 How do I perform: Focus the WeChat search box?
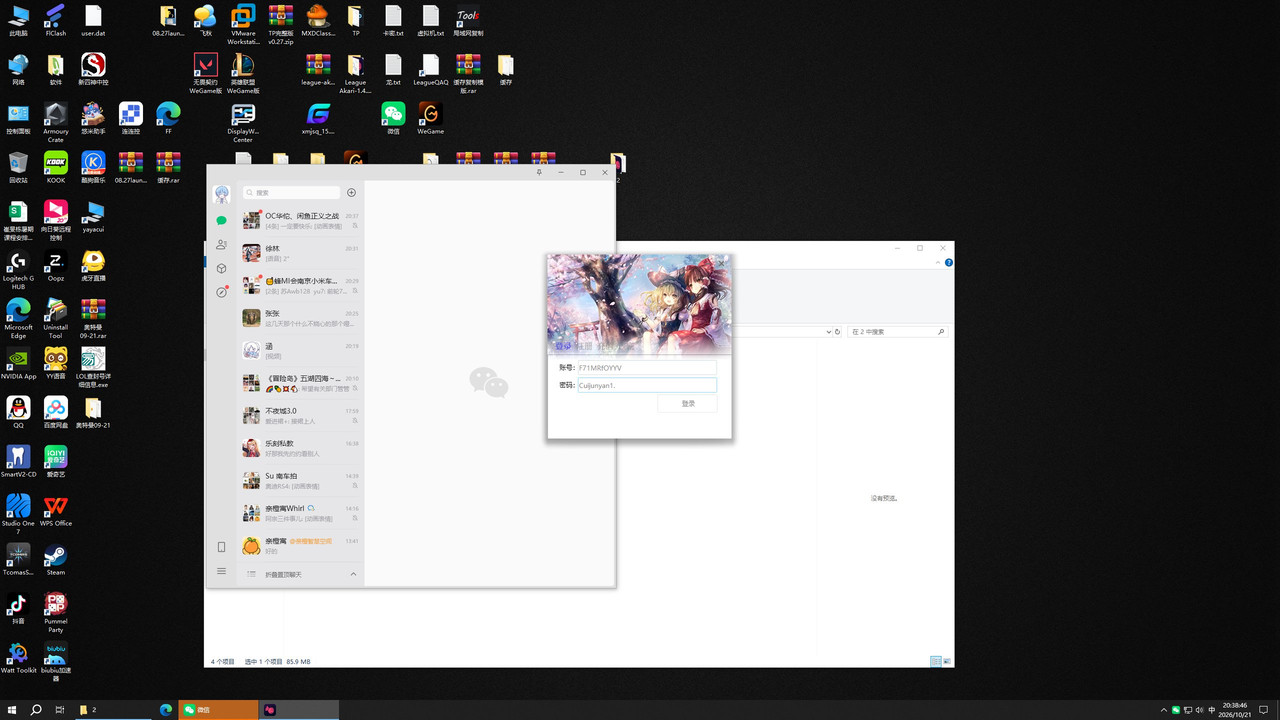[292, 192]
